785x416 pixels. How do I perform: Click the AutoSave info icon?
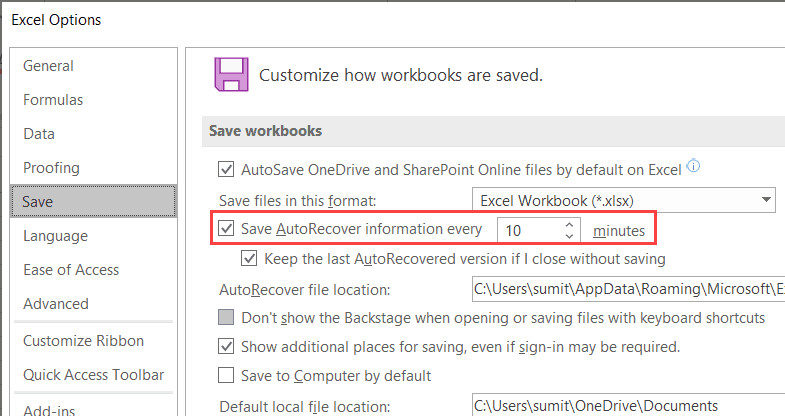[x=693, y=166]
